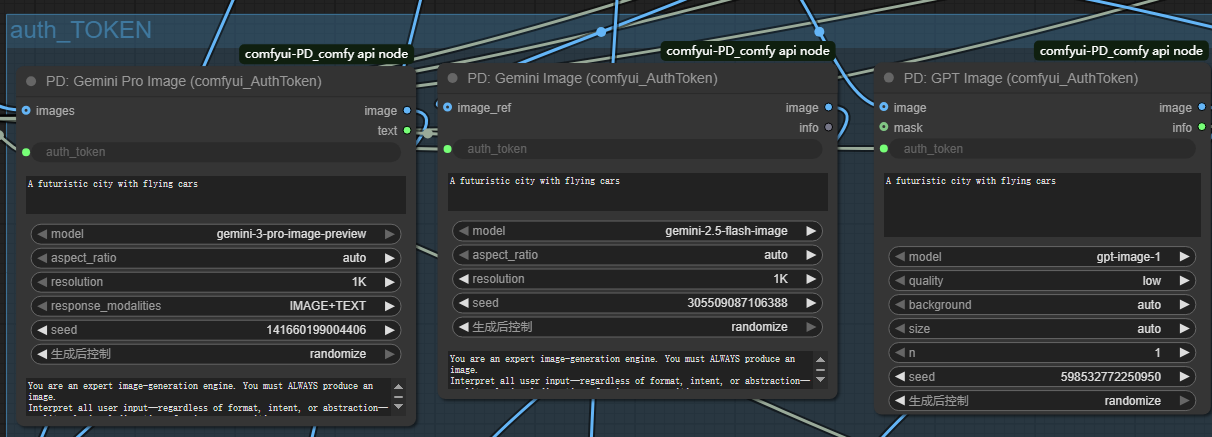Click the prompt text box in Gemini Pro Image
Image resolution: width=1212 pixels, height=437 pixels.
coord(216,195)
